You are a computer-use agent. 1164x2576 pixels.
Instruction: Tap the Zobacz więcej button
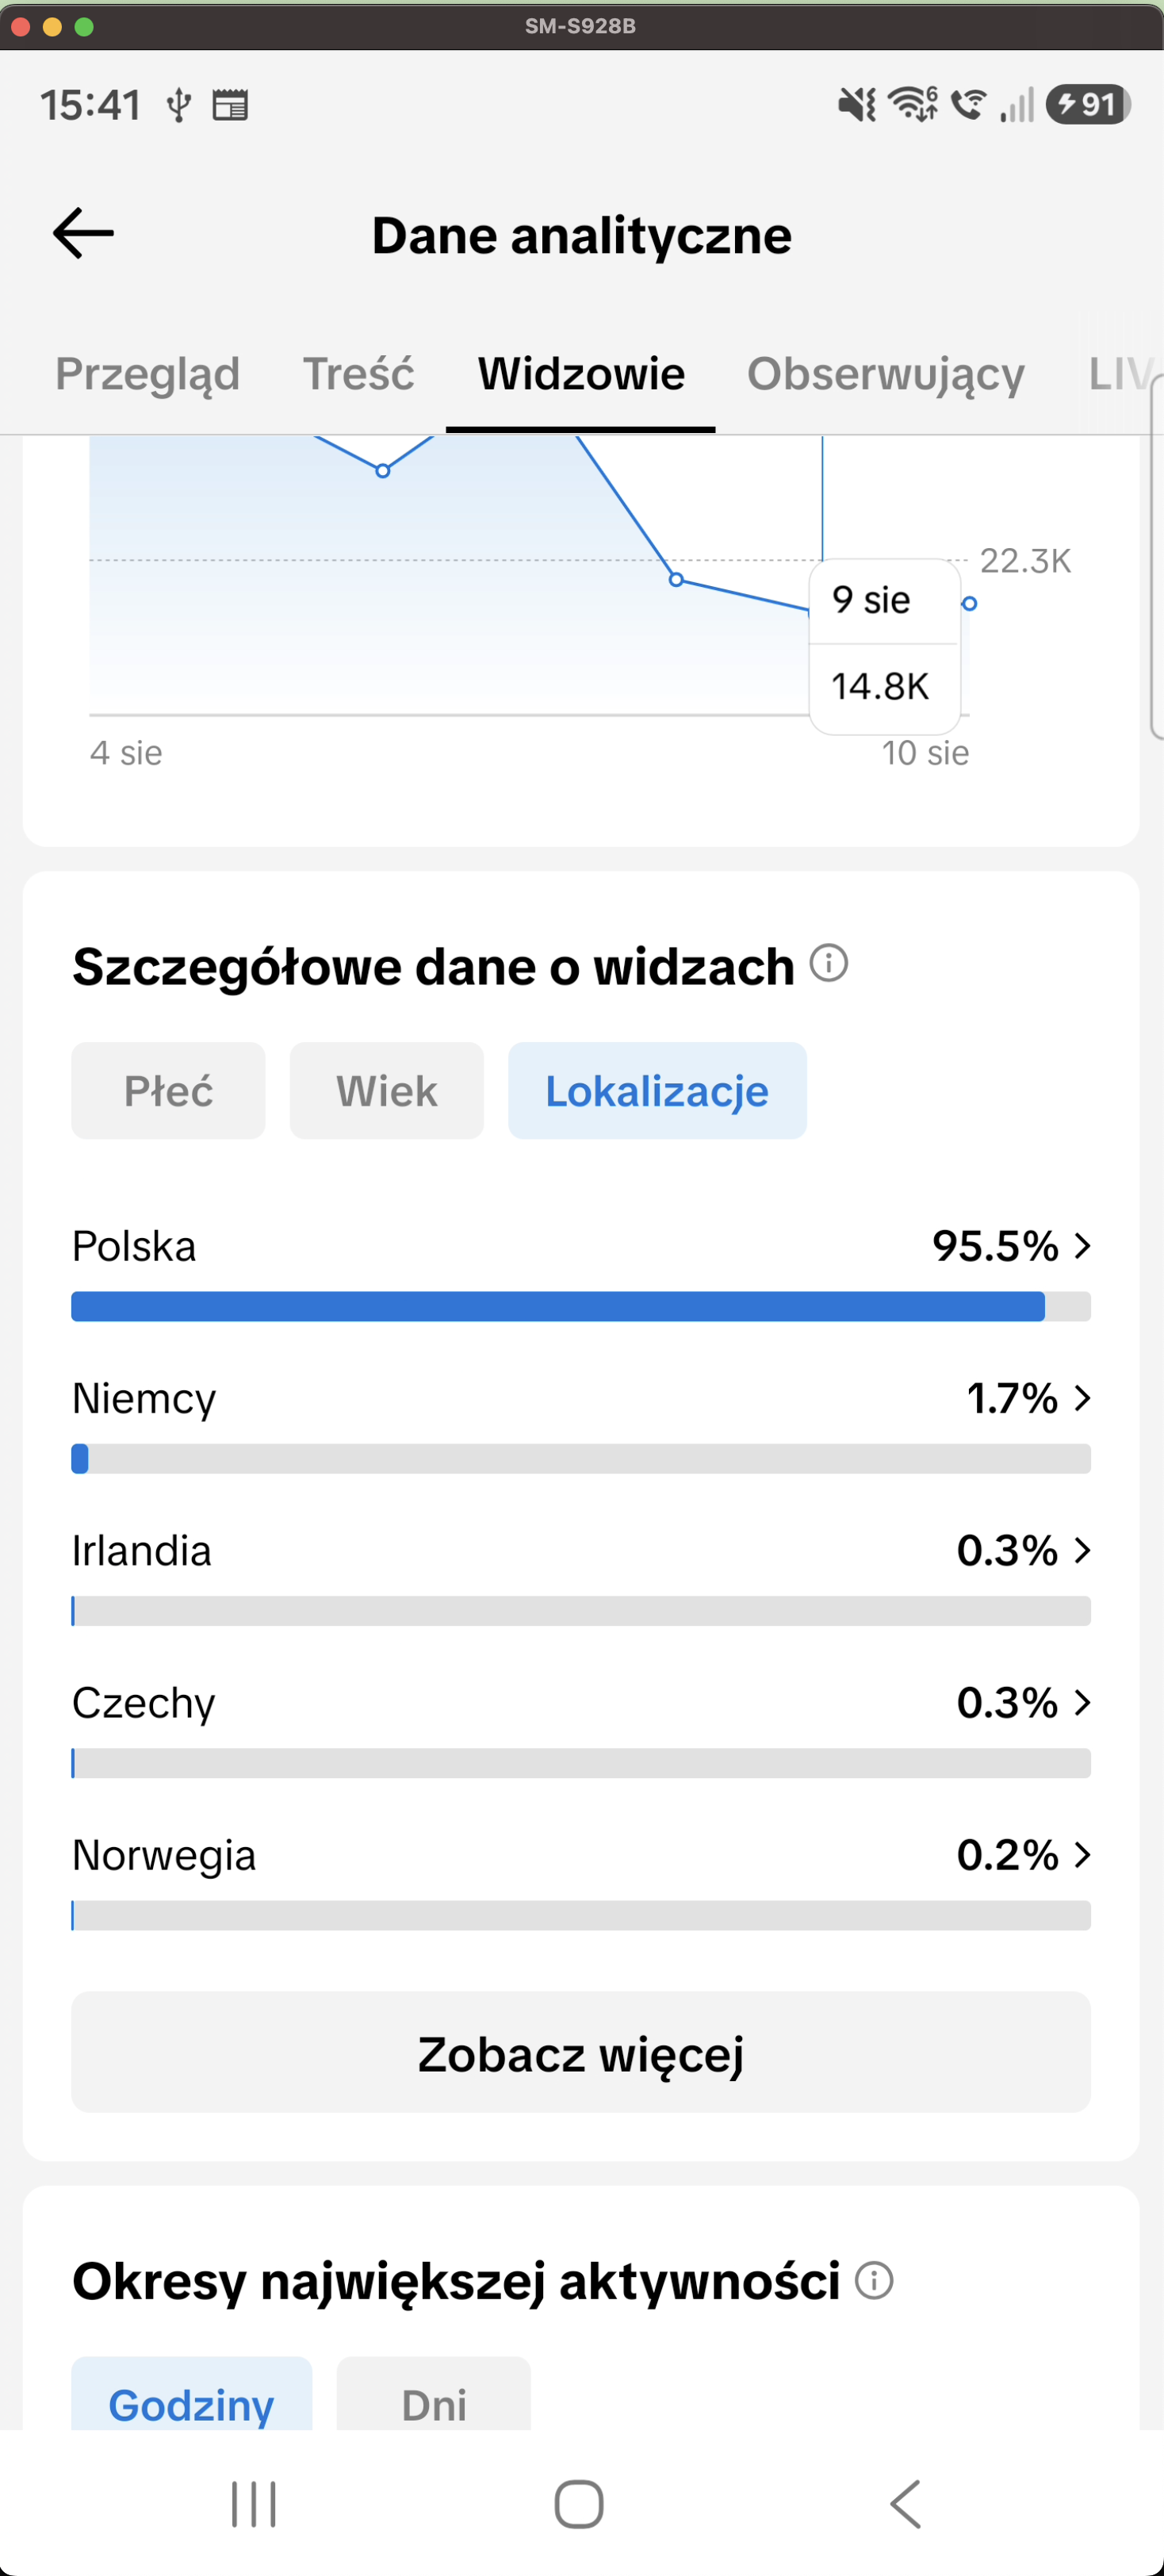(x=581, y=2052)
